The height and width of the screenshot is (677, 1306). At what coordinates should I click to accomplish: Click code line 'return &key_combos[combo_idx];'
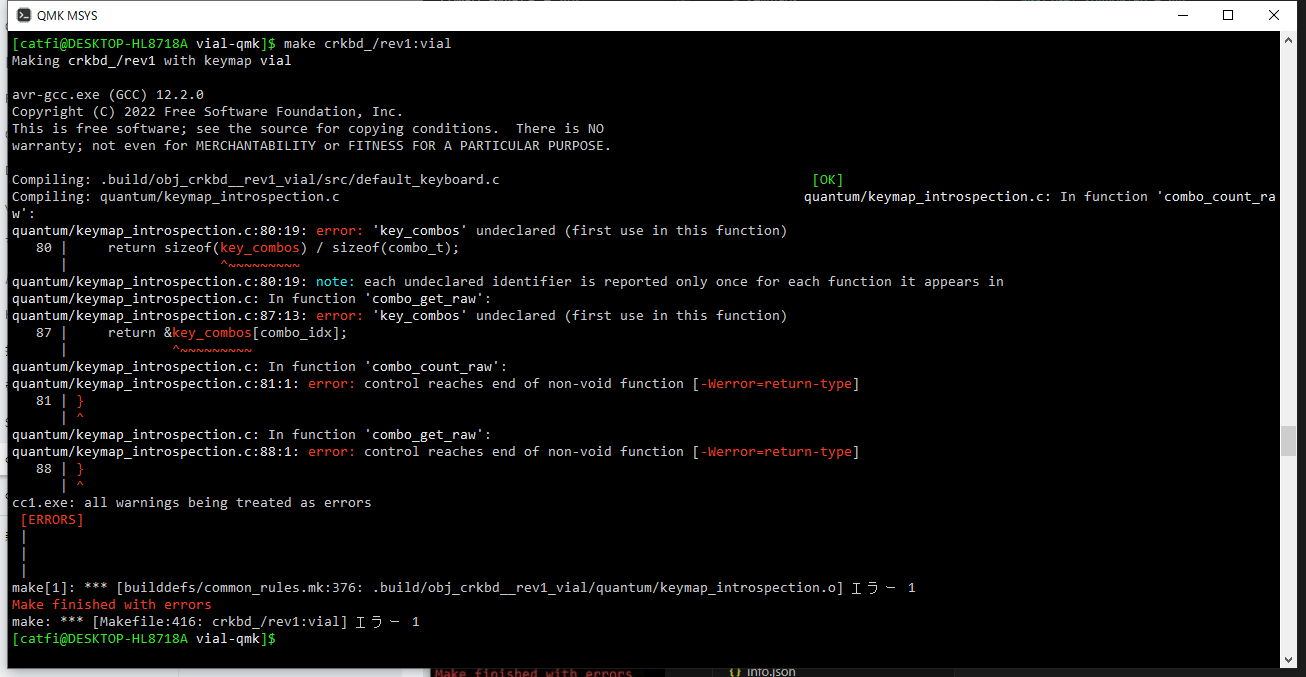[228, 333]
